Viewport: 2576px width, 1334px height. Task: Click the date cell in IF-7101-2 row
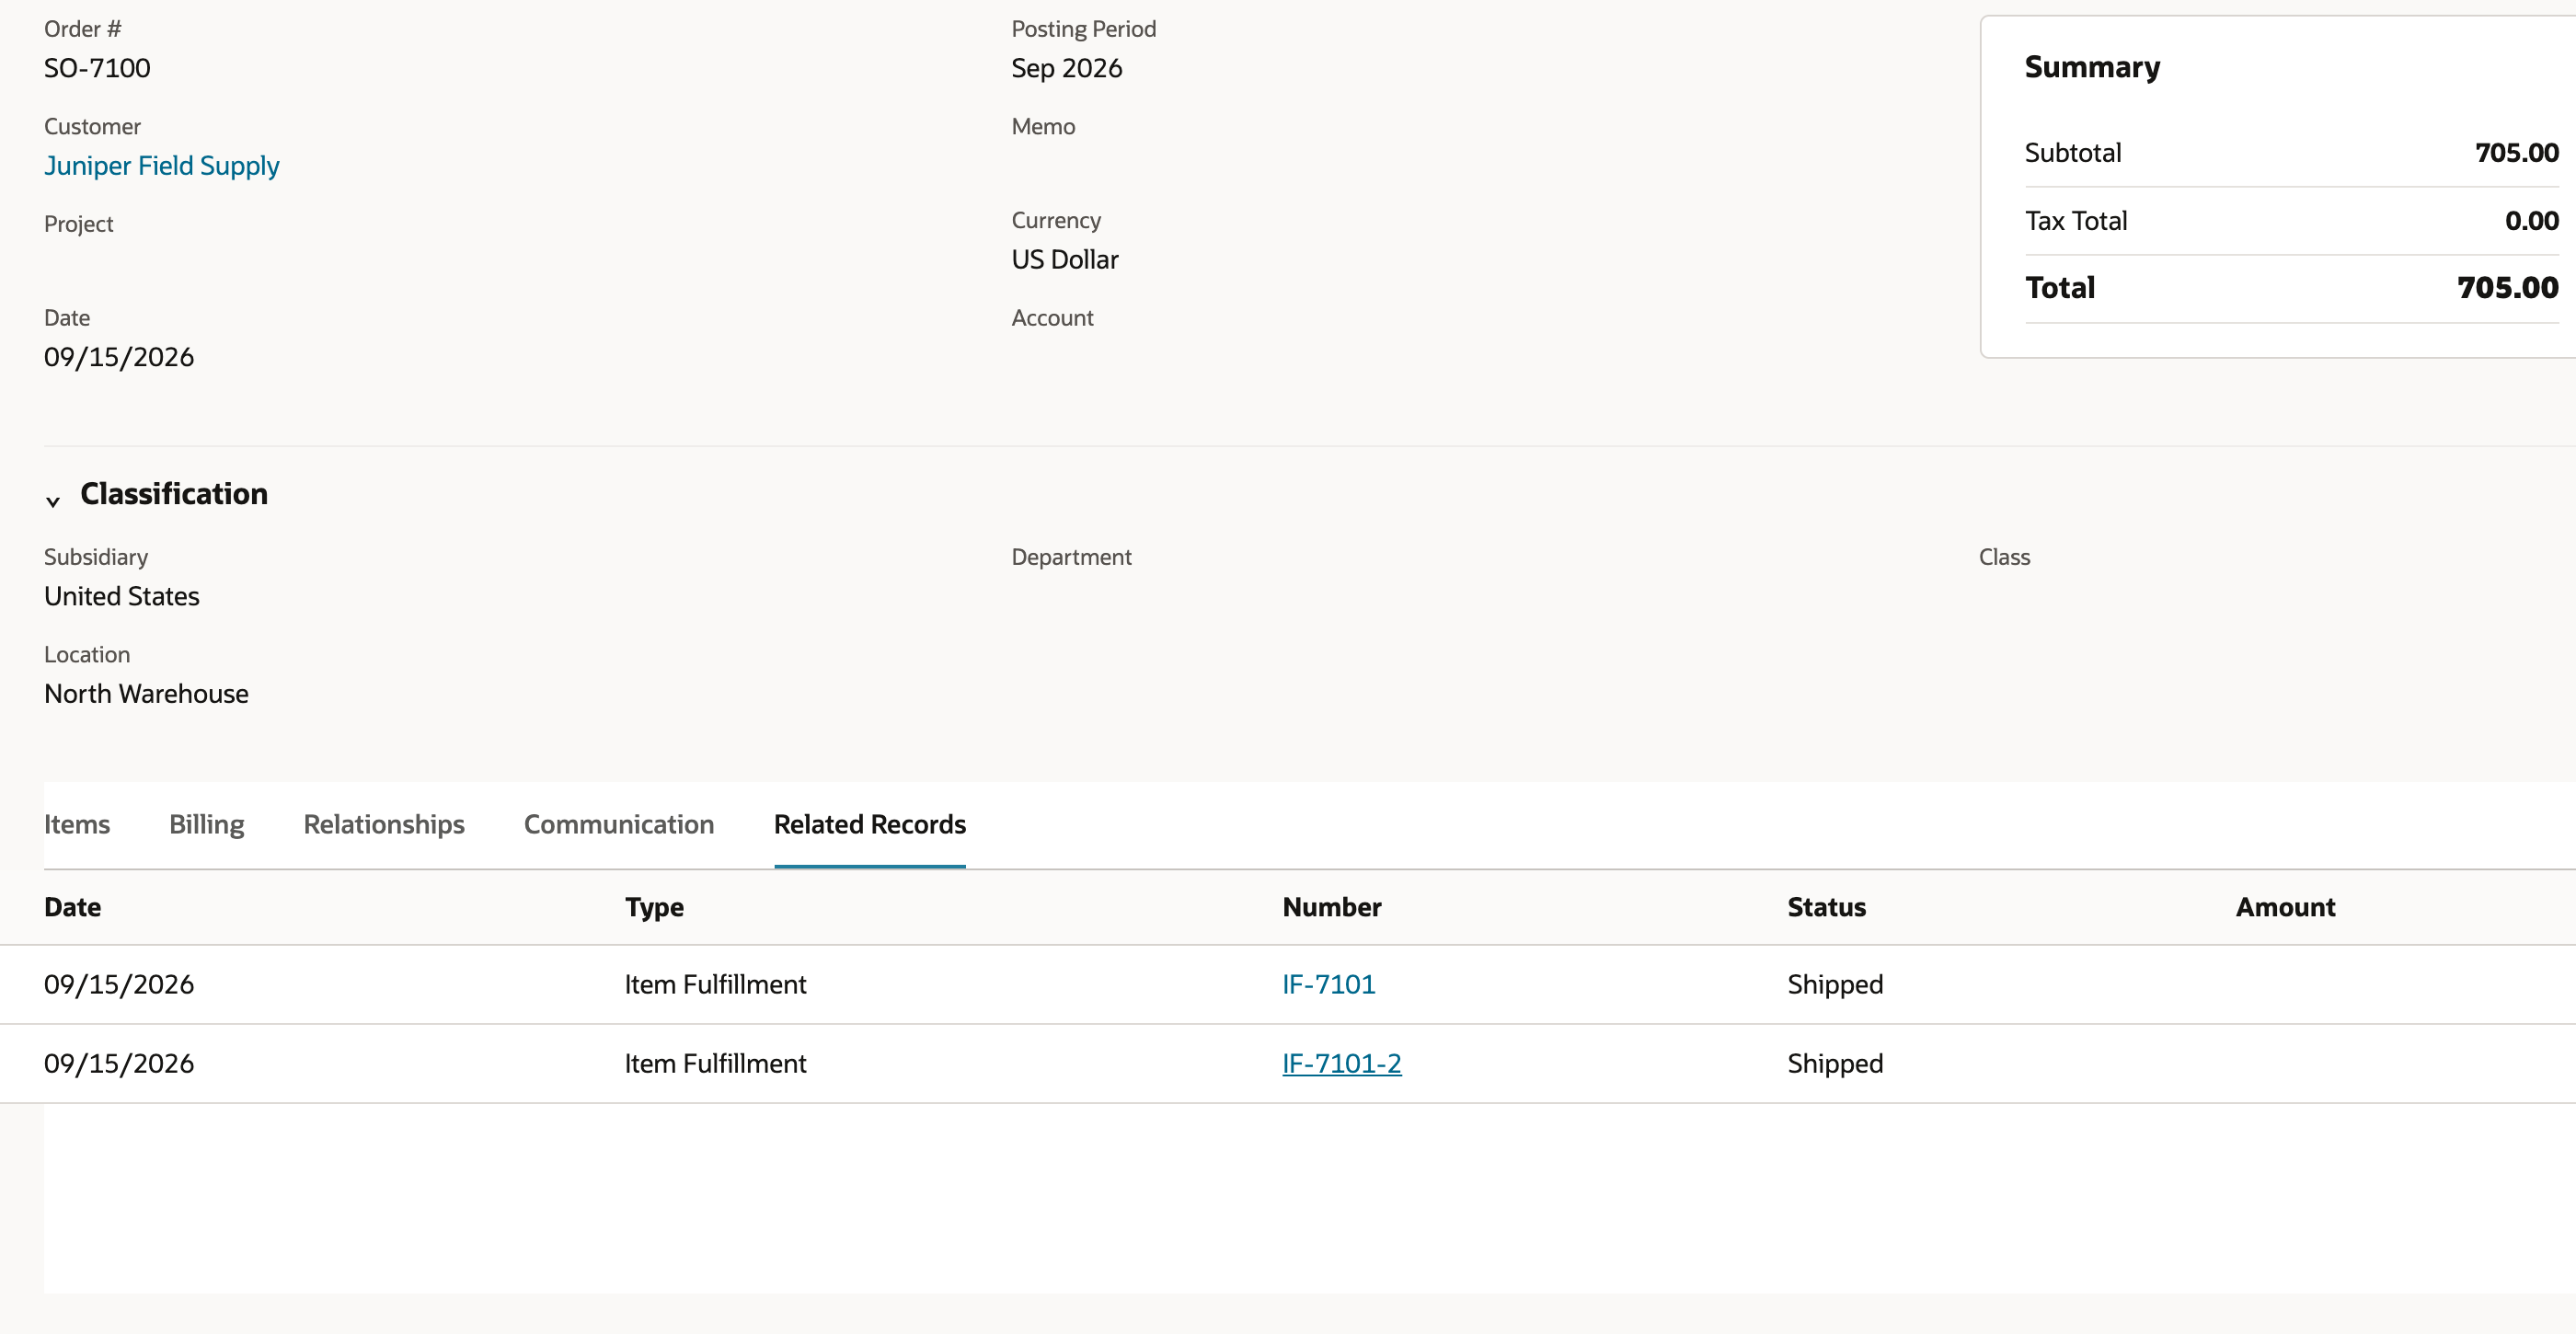point(119,1063)
